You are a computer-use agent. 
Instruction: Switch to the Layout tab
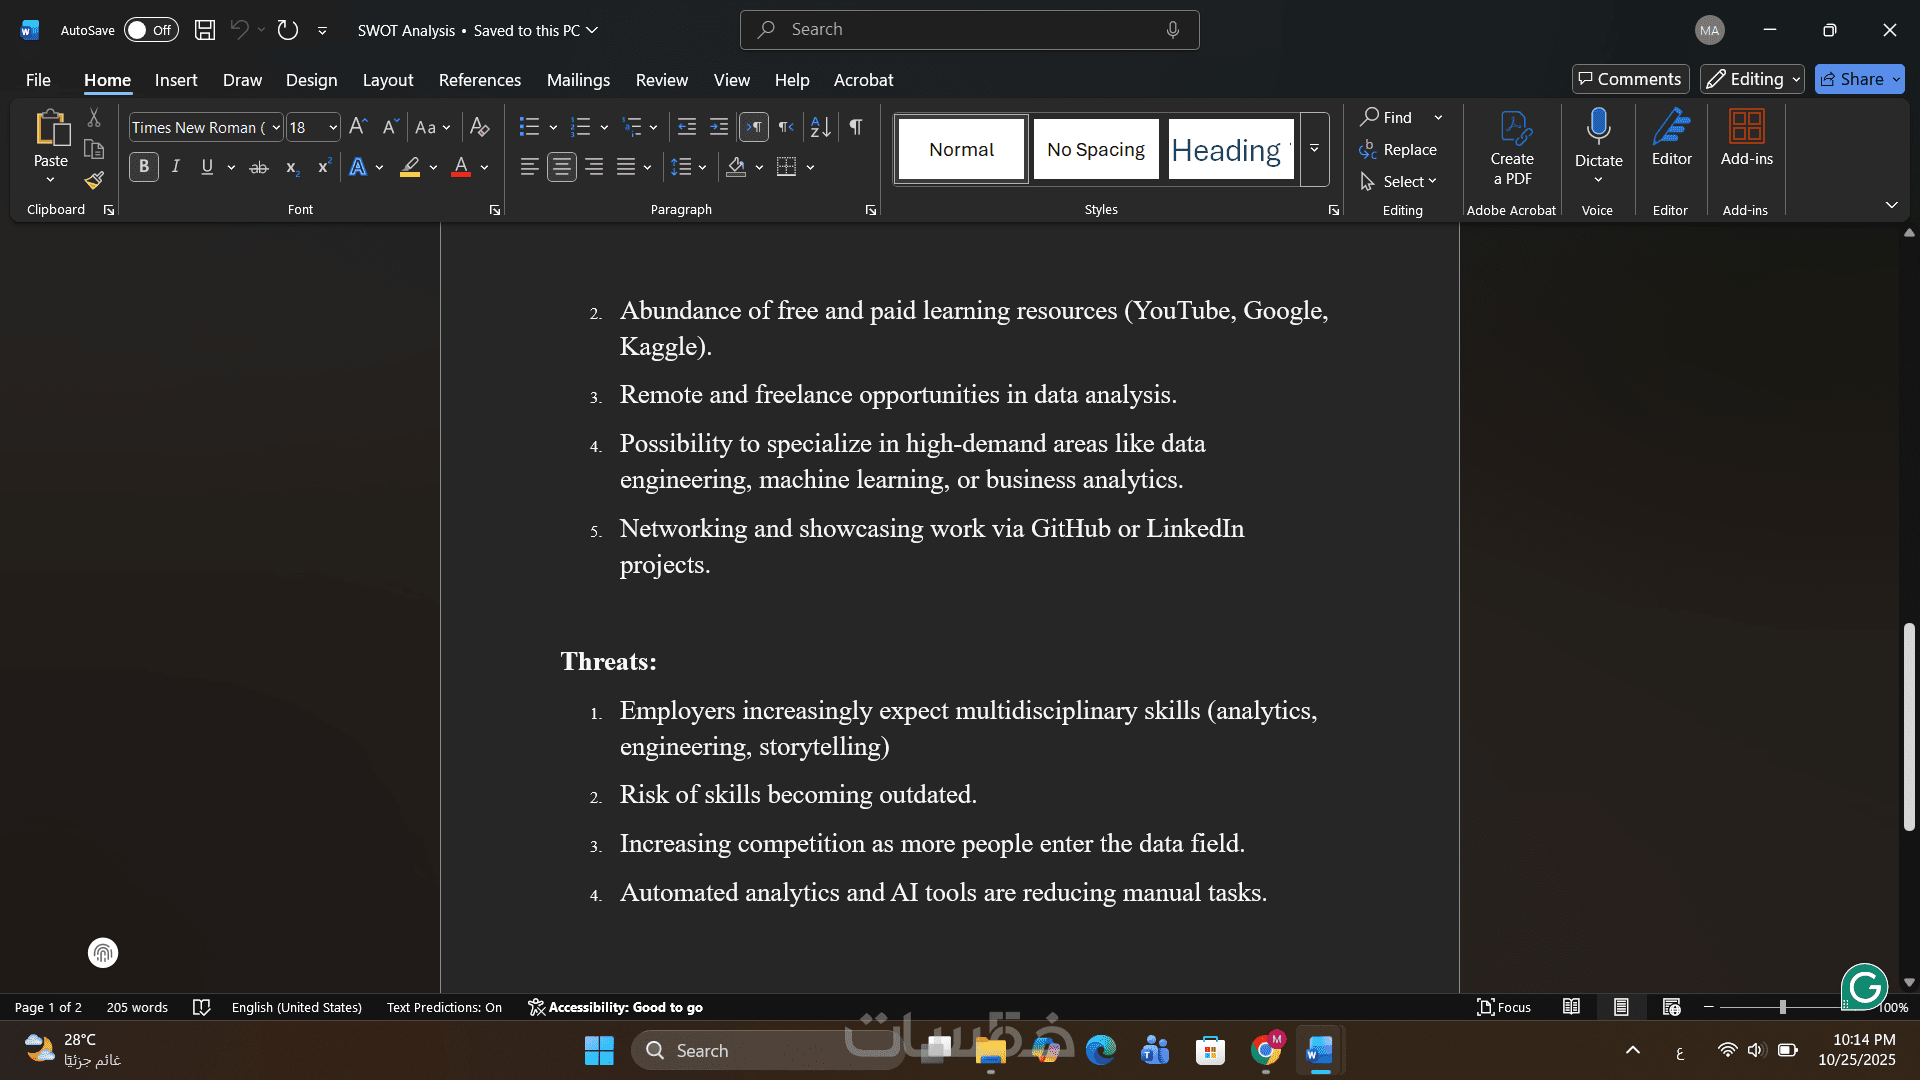point(387,80)
